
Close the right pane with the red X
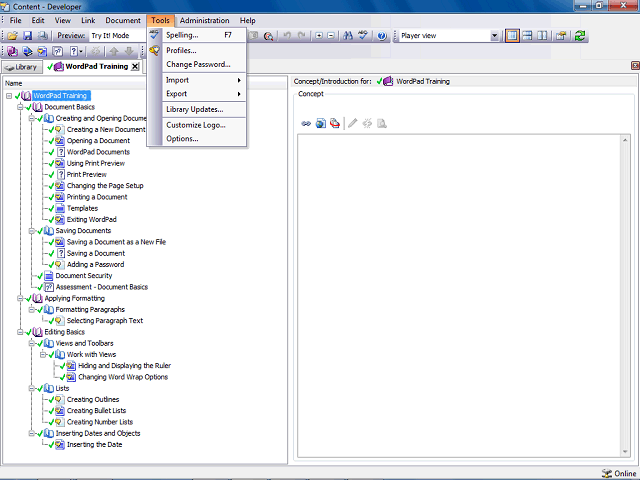(x=635, y=65)
